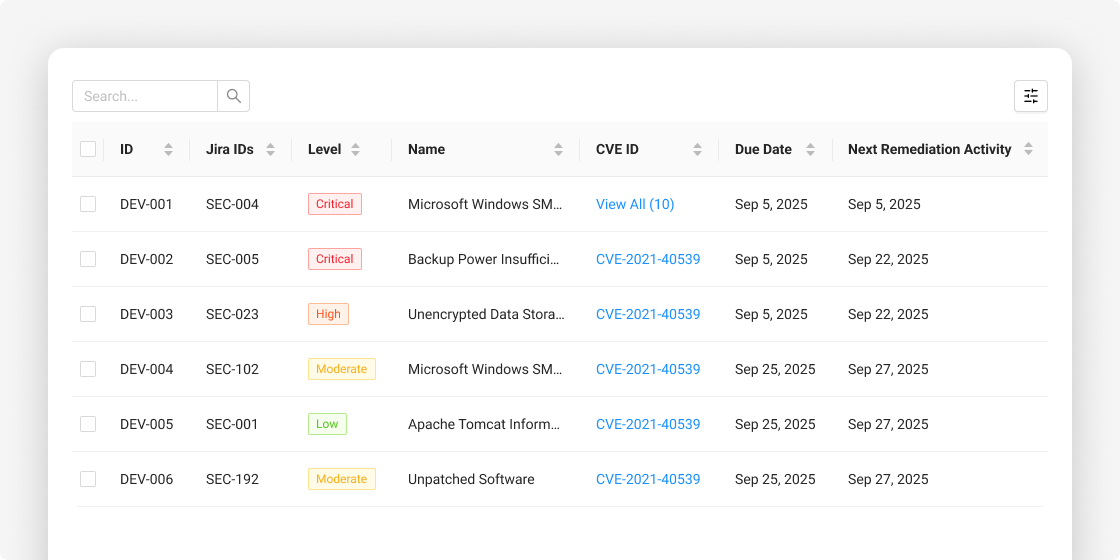
Task: Check the DEV-004 row checkbox
Action: [x=88, y=369]
